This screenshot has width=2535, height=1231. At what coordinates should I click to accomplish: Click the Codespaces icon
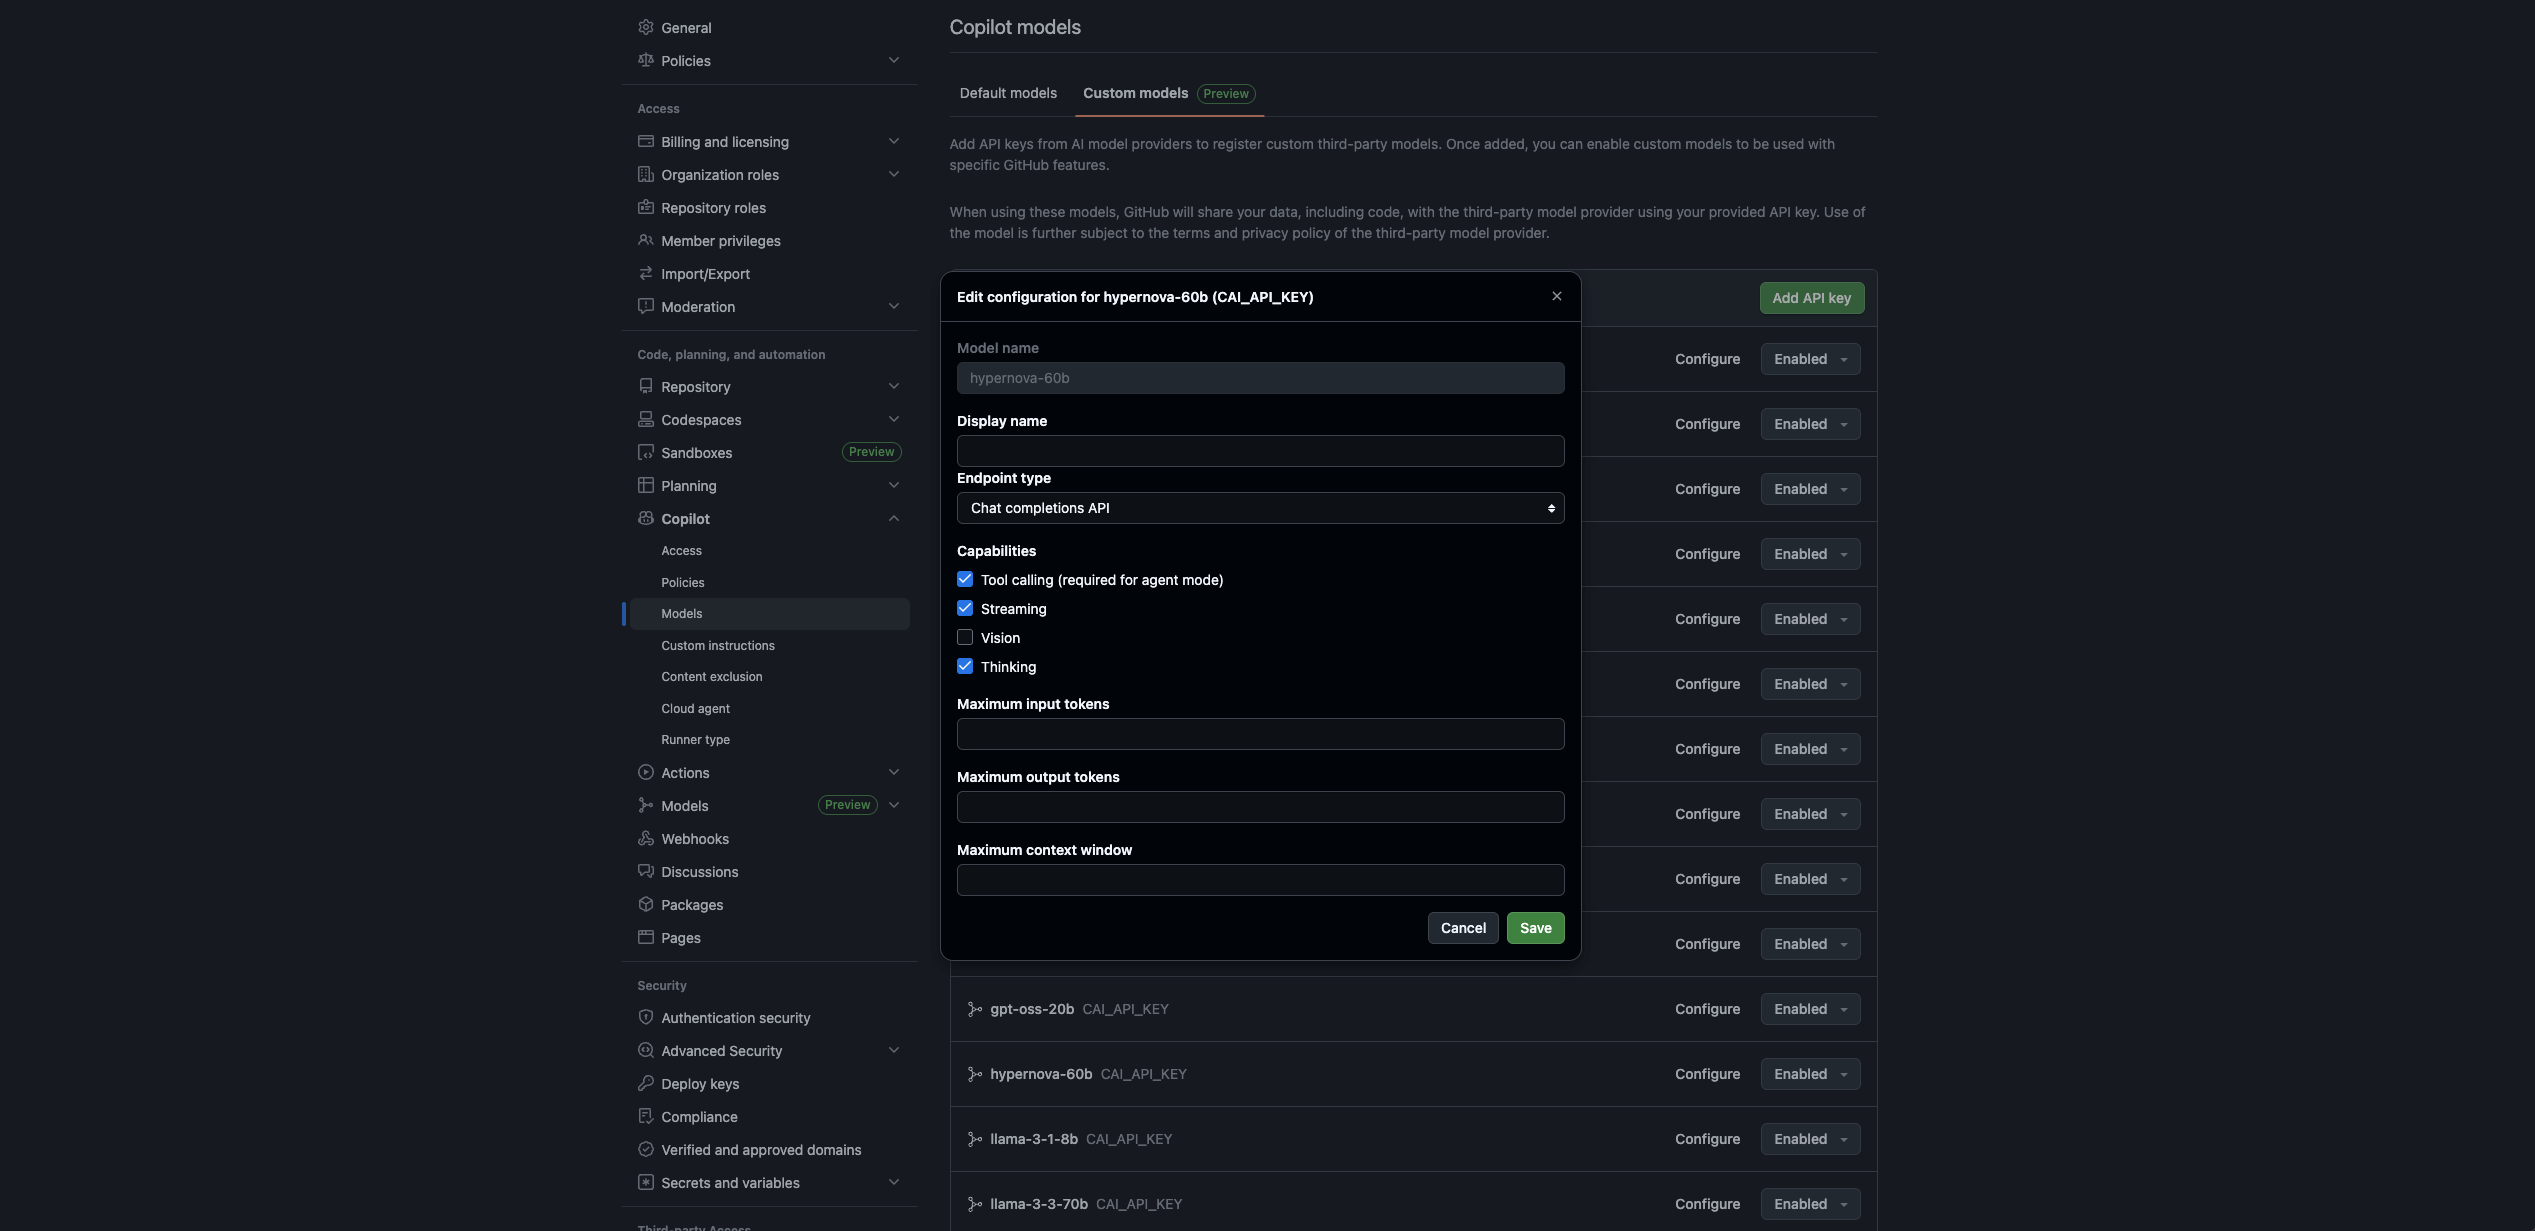pyautogui.click(x=646, y=419)
